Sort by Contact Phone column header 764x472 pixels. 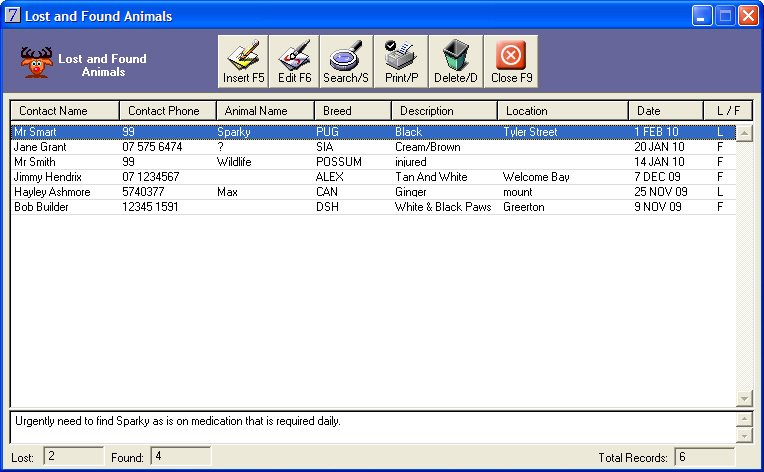[168, 111]
